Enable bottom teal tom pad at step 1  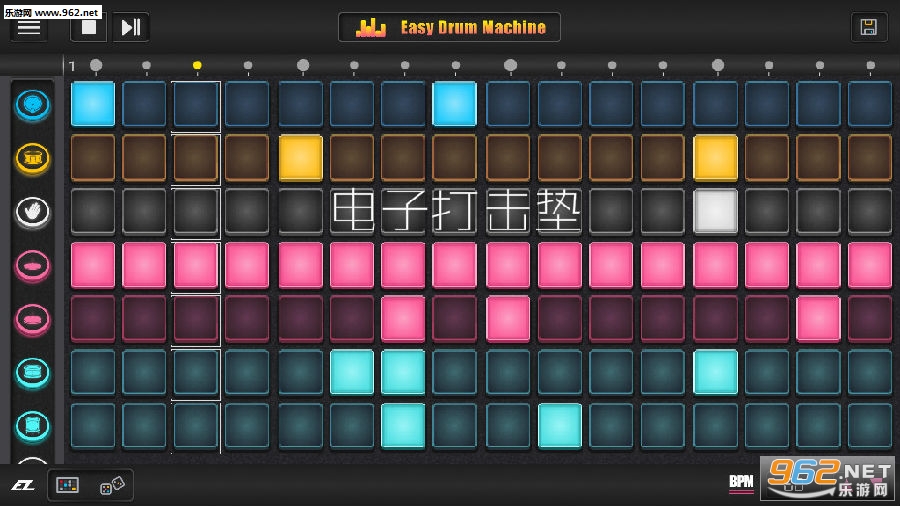(x=93, y=426)
